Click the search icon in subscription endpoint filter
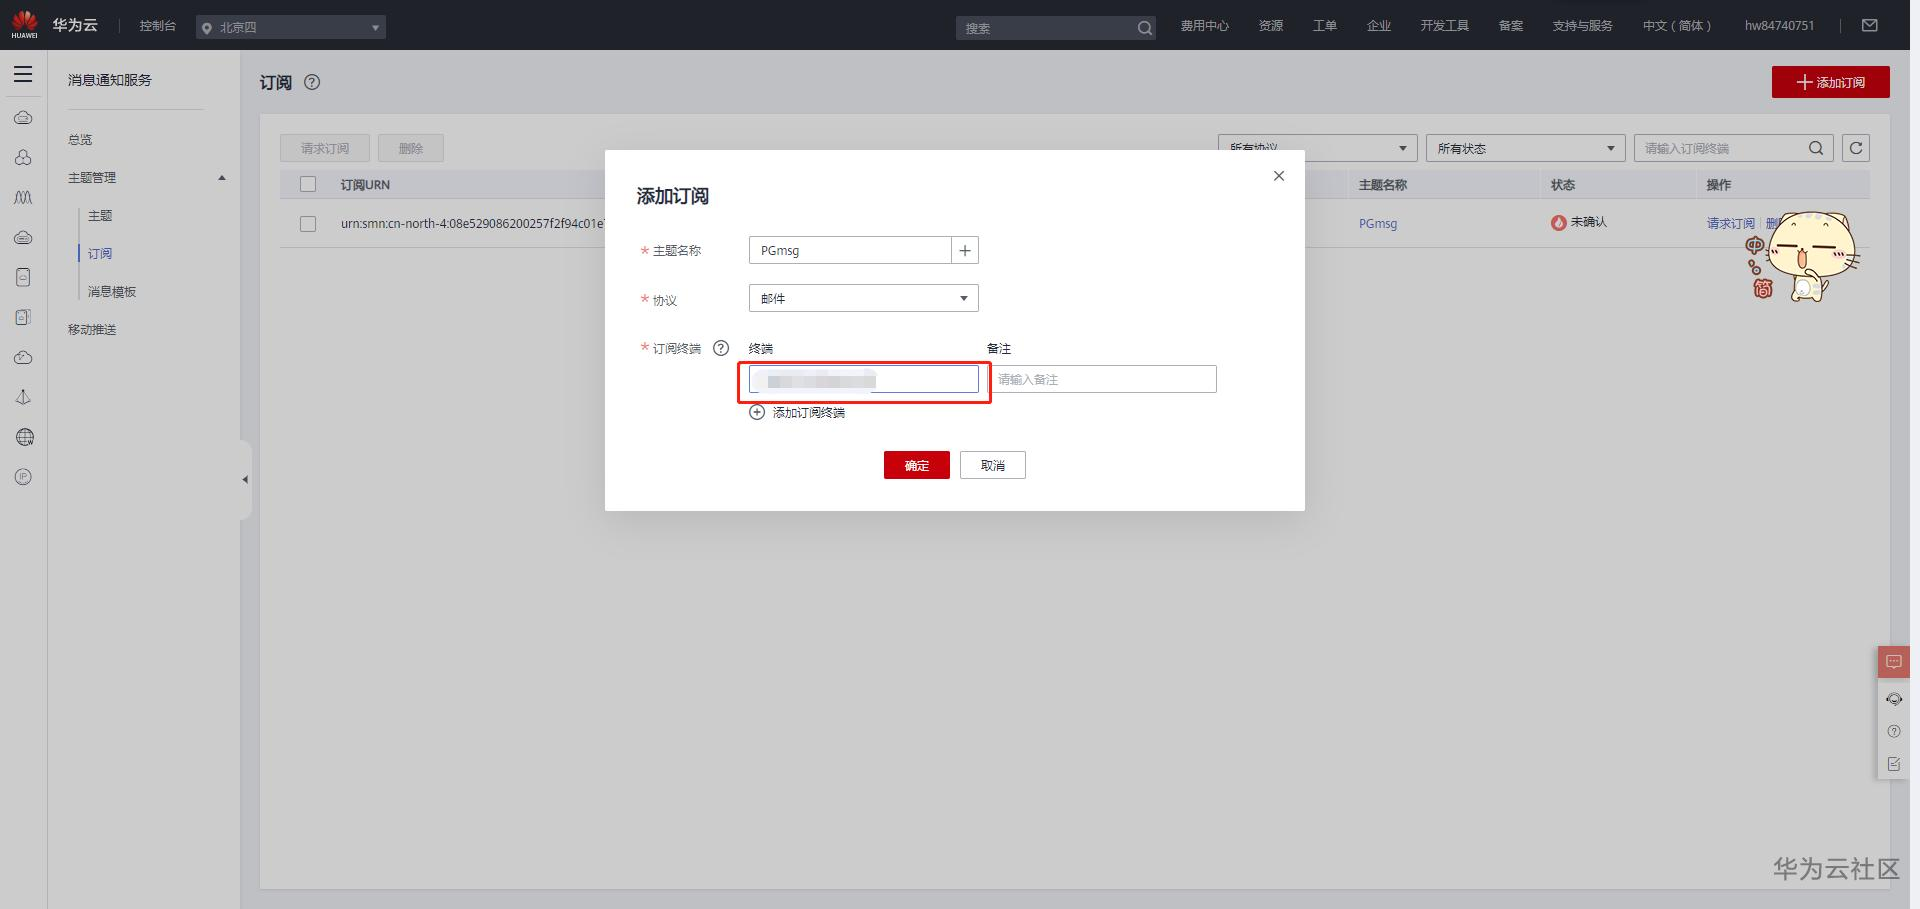The height and width of the screenshot is (909, 1920). tap(1816, 148)
